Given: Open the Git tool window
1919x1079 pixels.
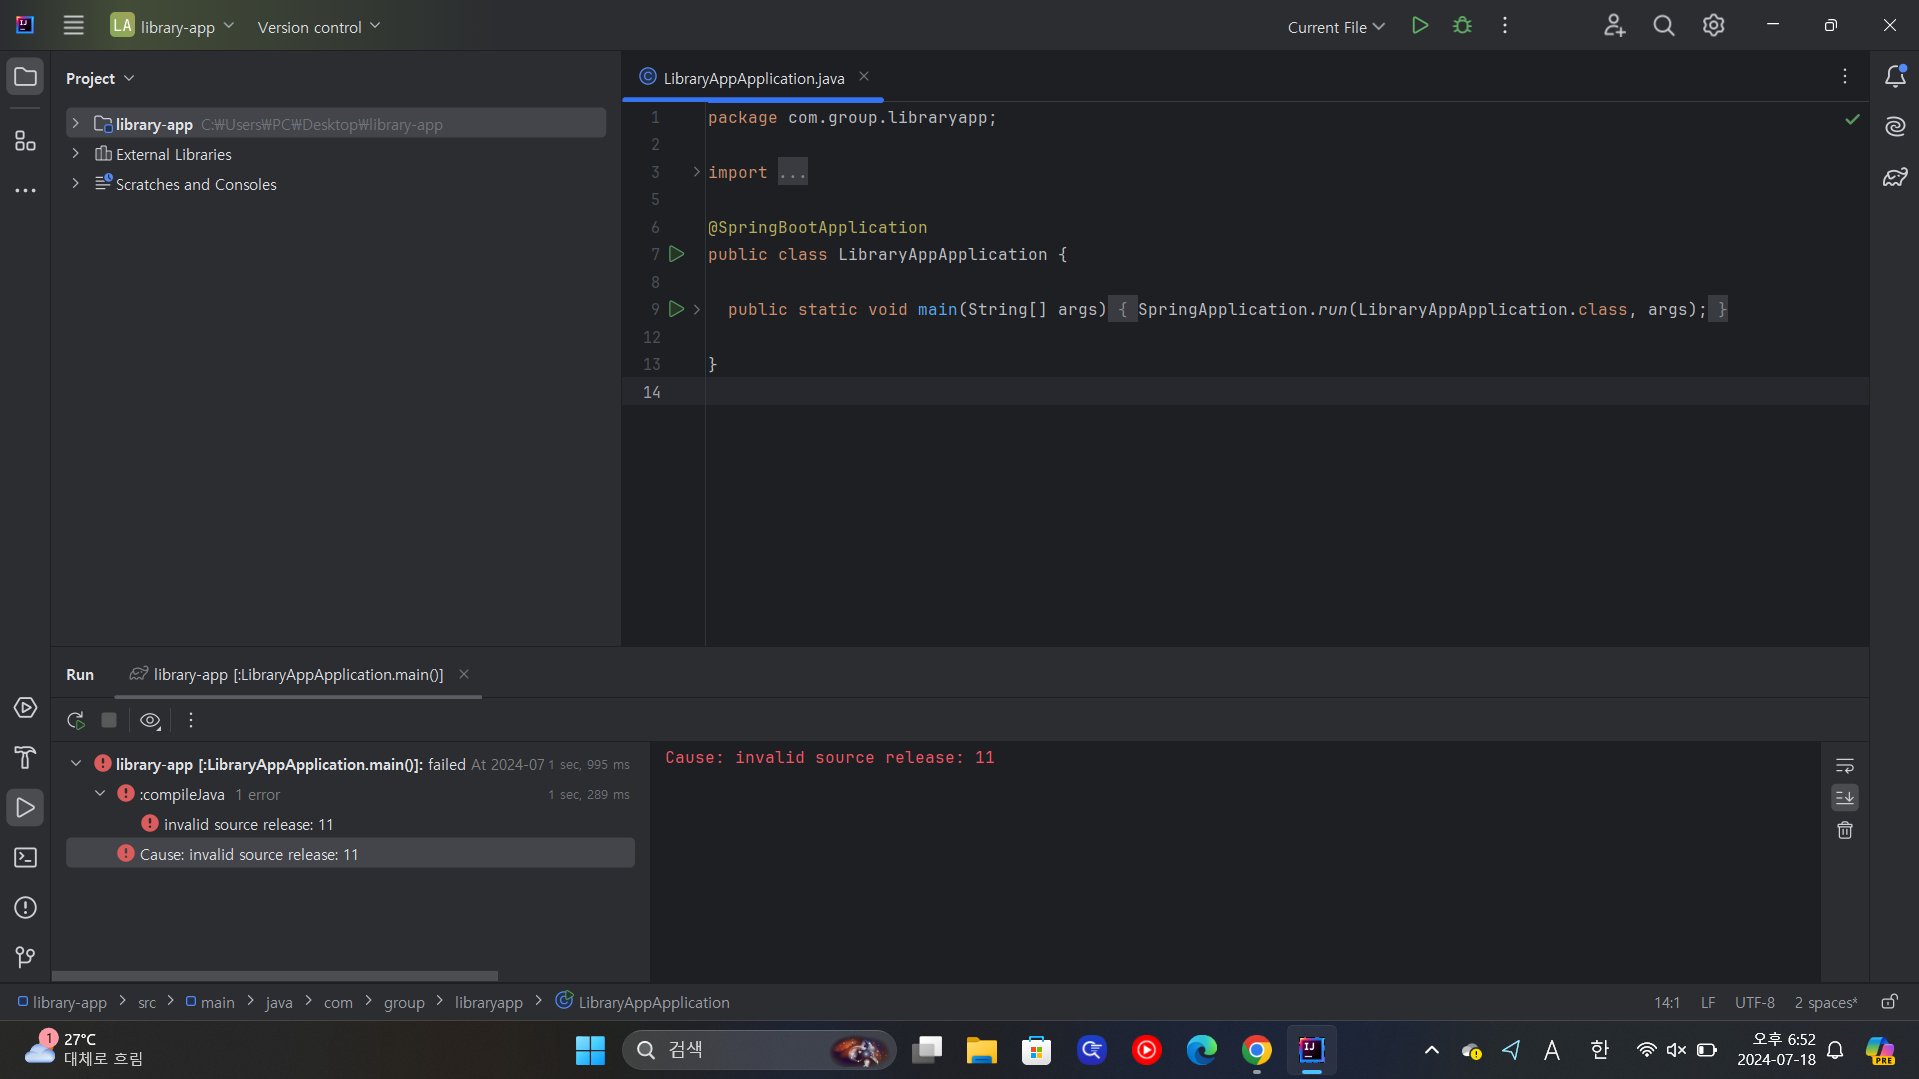Looking at the screenshot, I should (25, 957).
